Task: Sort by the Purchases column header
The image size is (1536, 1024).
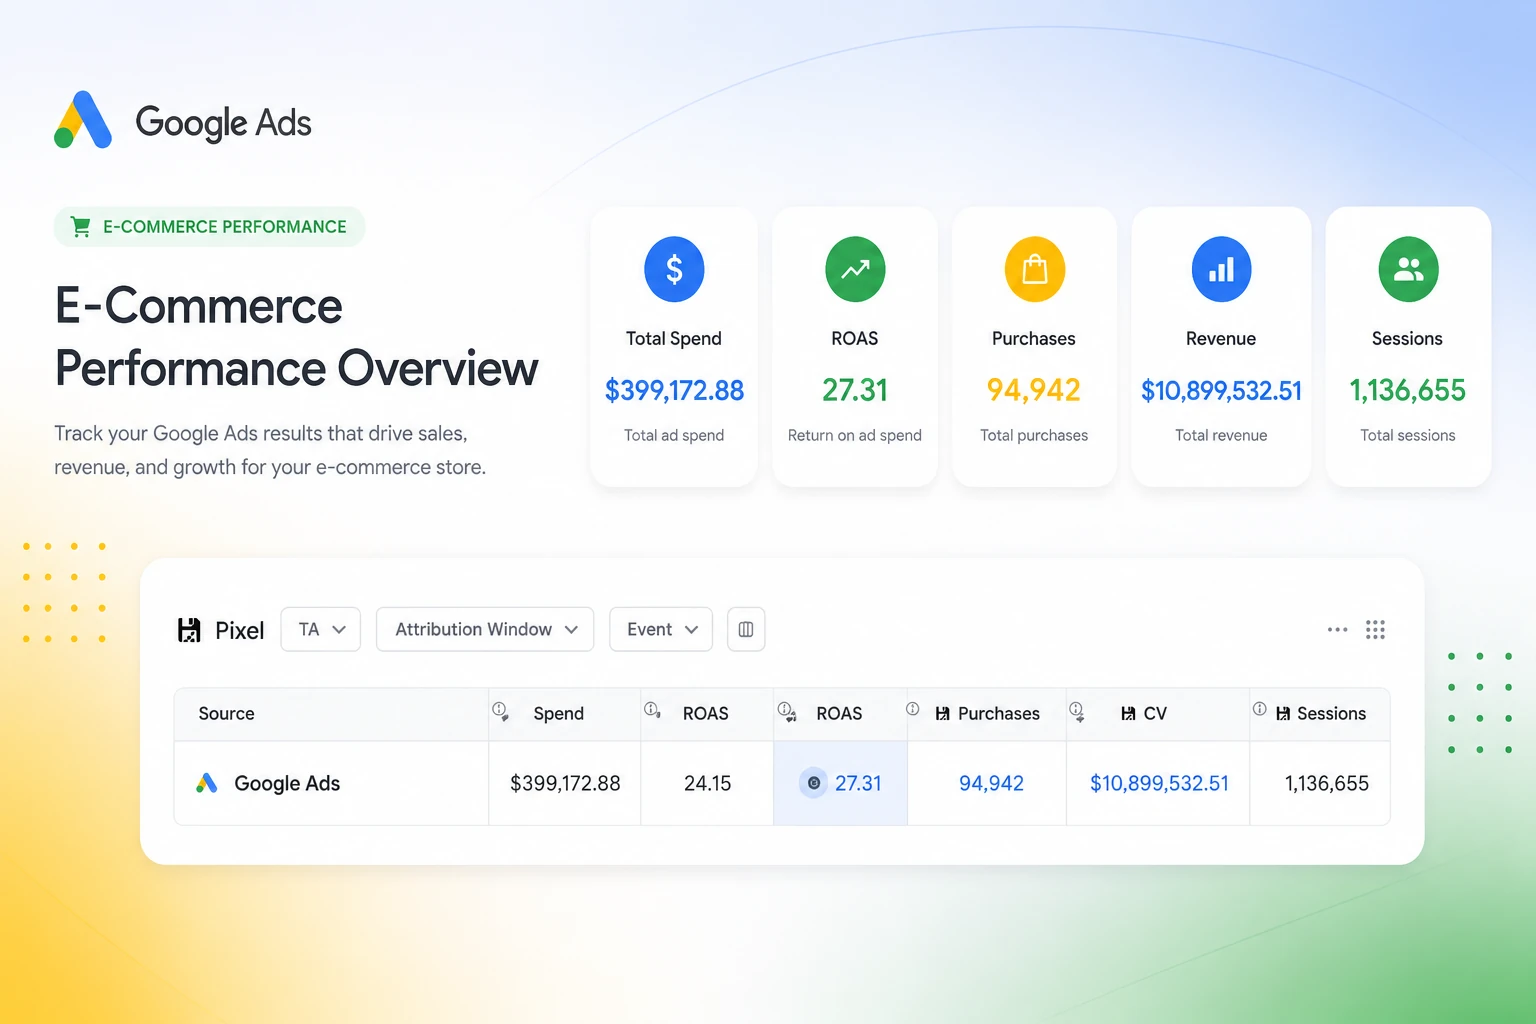Action: point(999,714)
